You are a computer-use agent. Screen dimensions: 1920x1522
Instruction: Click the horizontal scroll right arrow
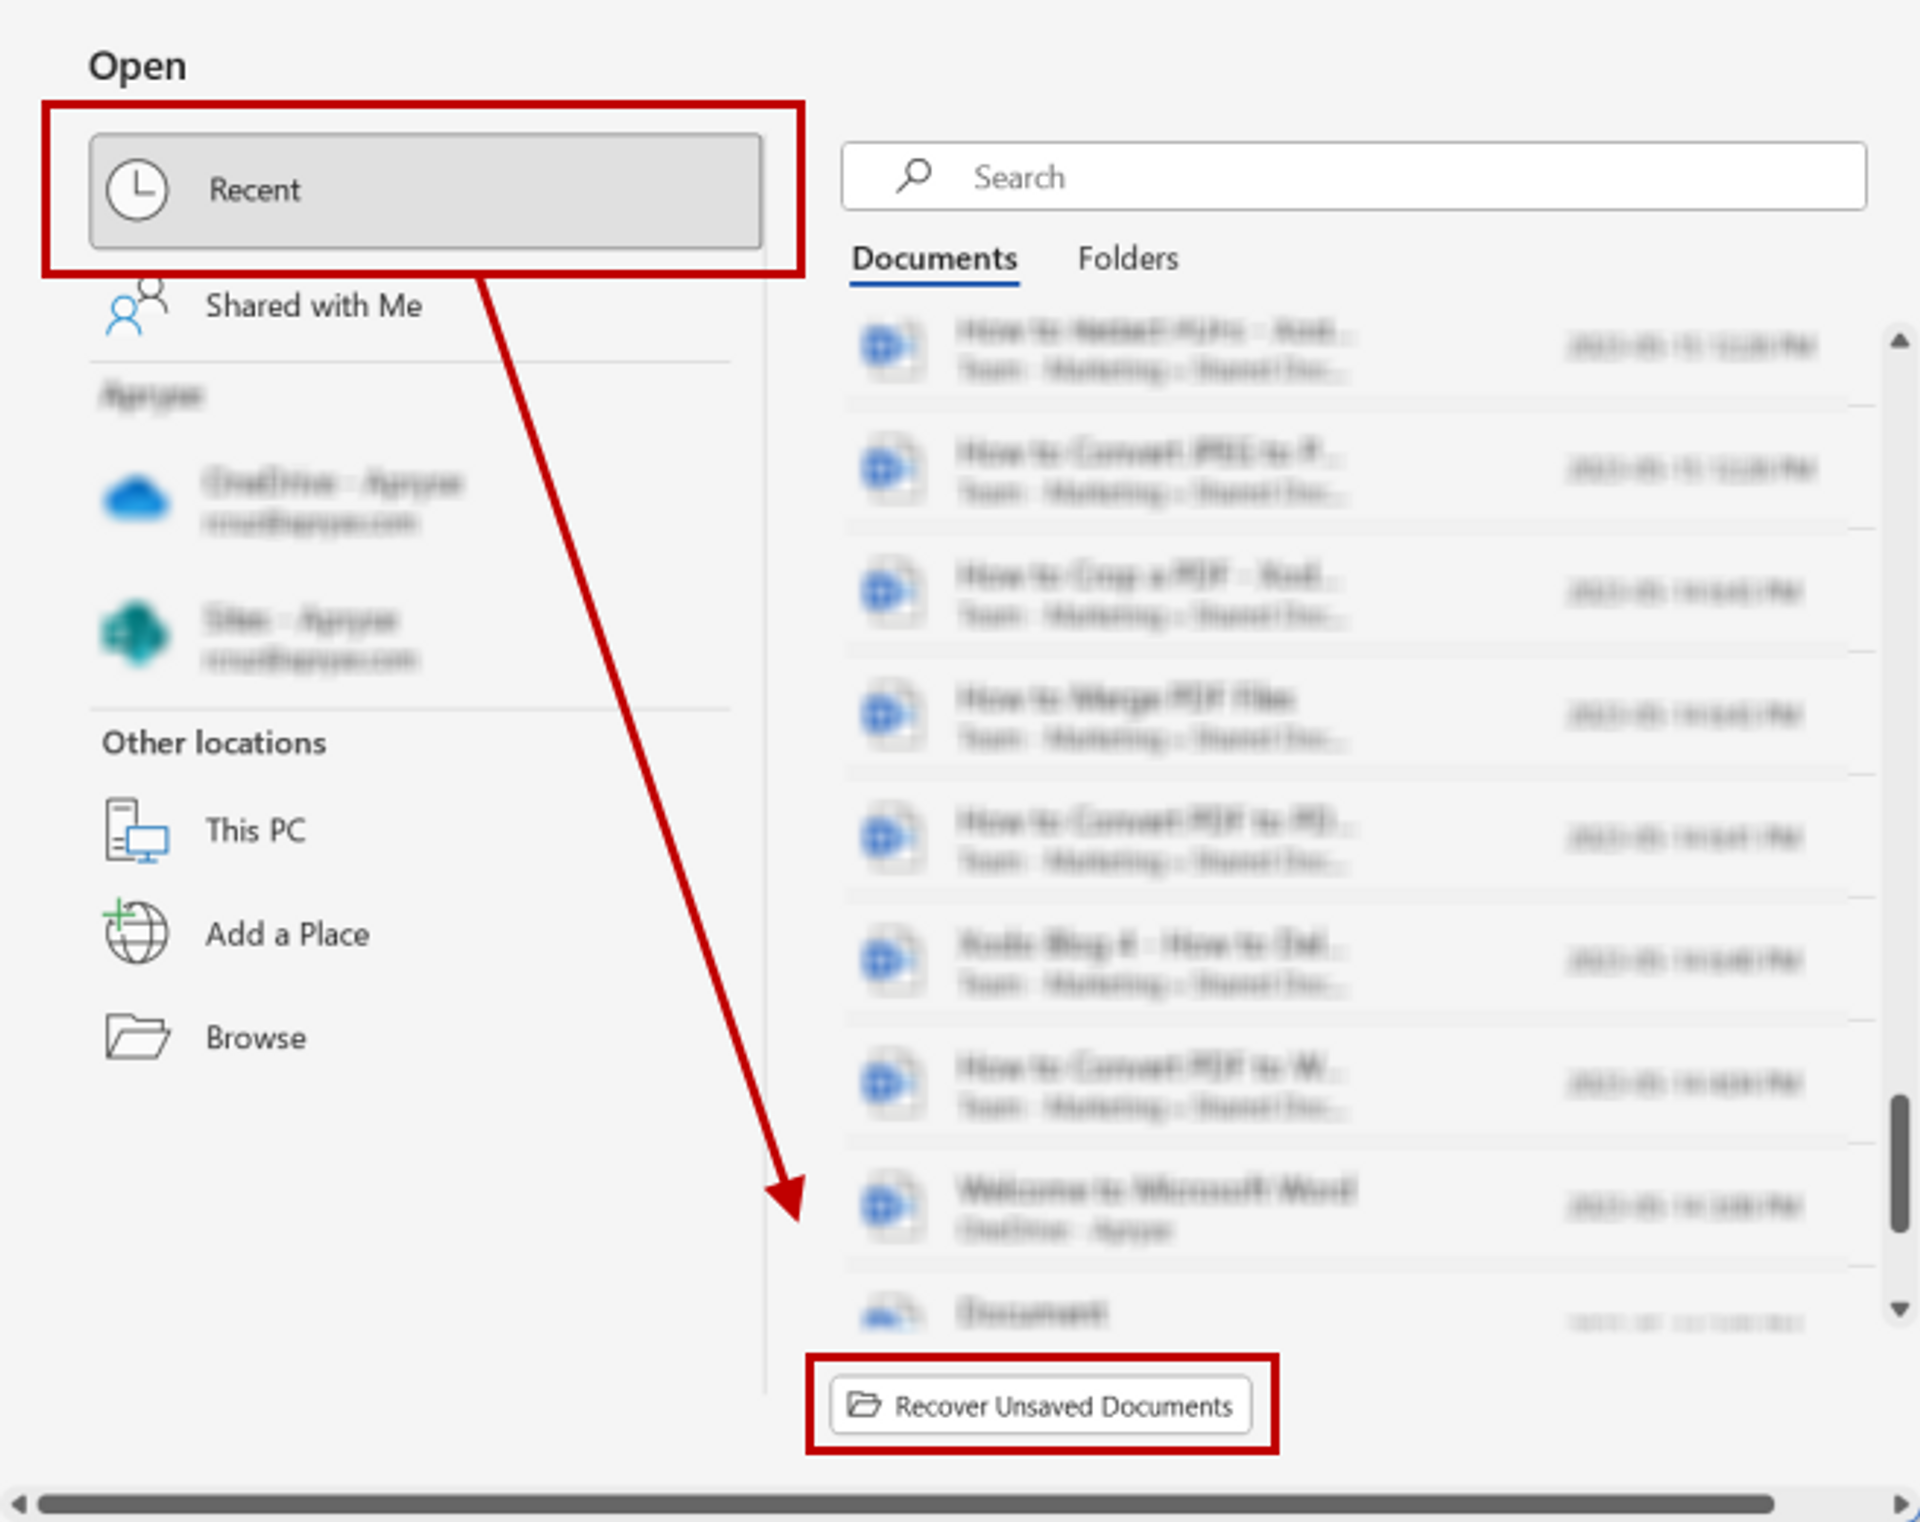1901,1503
